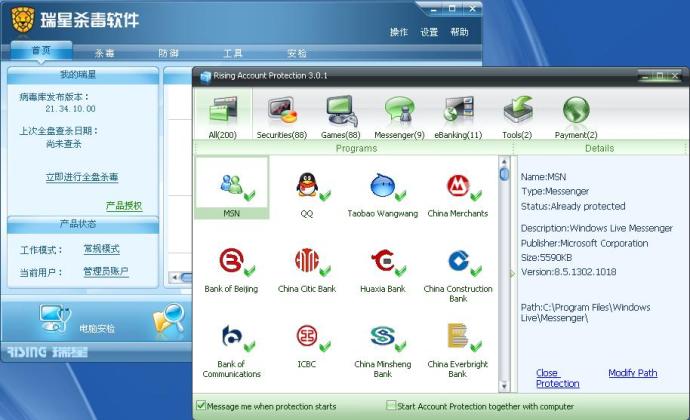Screen dimensions: 690x420
Task: Select Bank of Communications icon
Action: click(231, 336)
